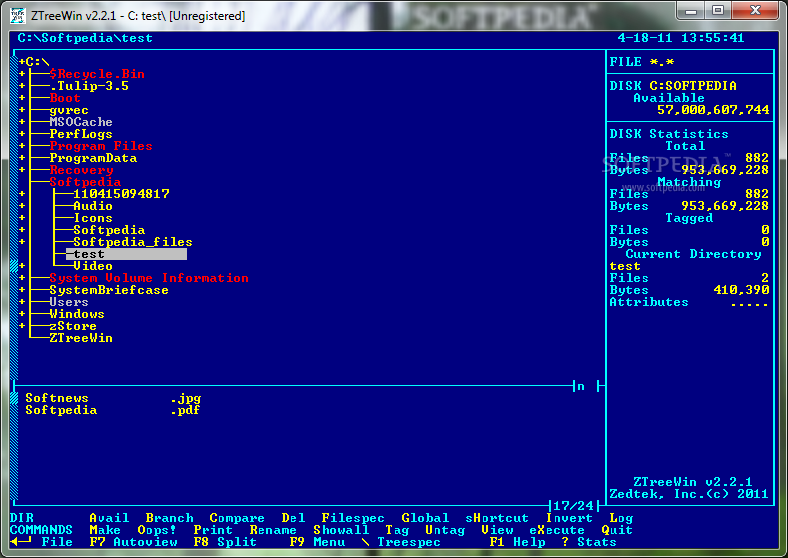Select the MSOCache folder
Screen dimensions: 788x558
(x=81, y=122)
